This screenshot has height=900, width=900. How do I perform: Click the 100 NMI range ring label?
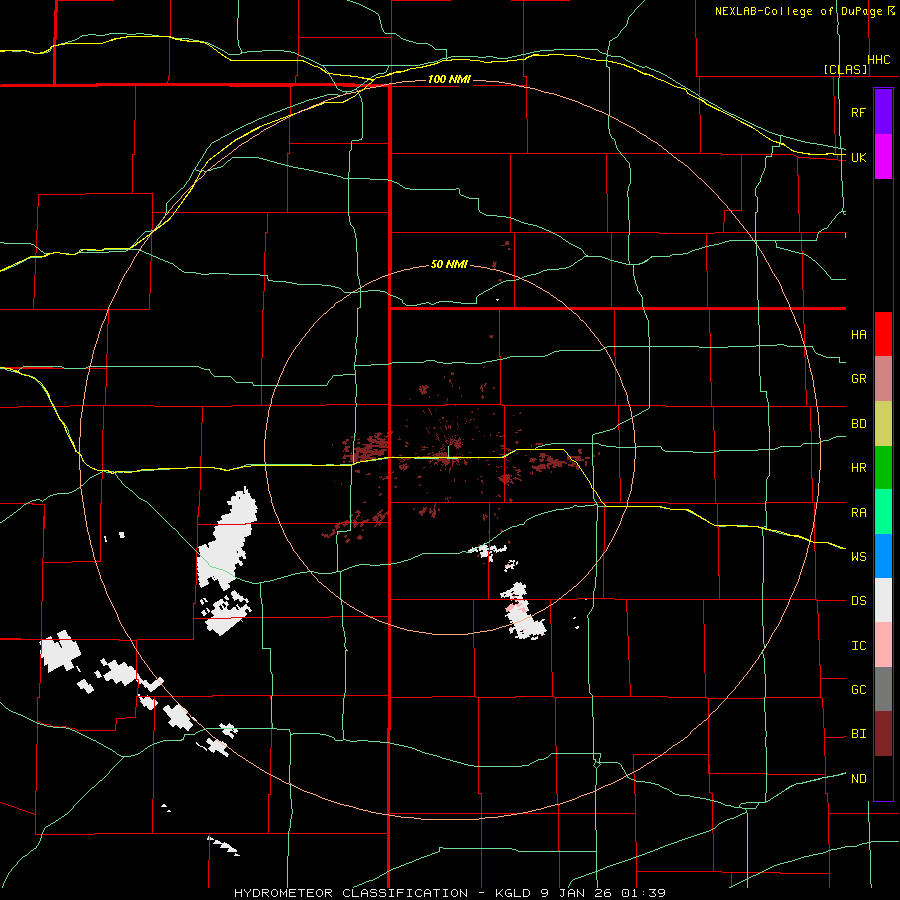(449, 79)
